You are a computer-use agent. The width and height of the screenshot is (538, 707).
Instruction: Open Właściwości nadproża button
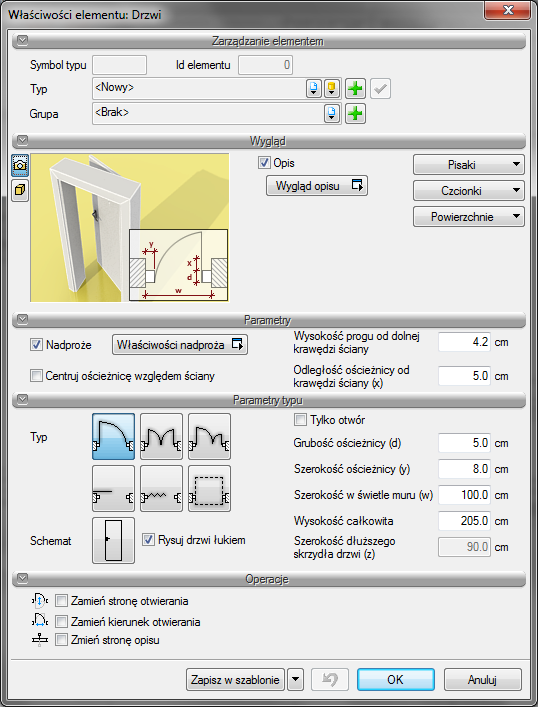179,345
